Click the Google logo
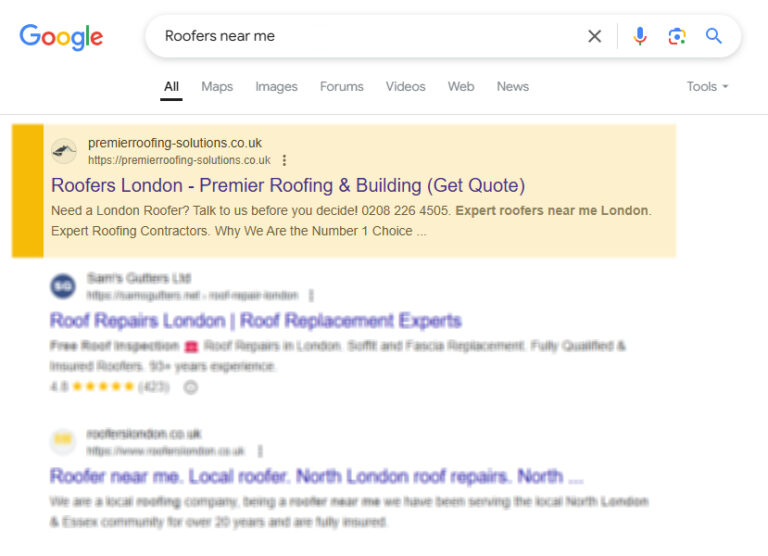 click(x=61, y=37)
